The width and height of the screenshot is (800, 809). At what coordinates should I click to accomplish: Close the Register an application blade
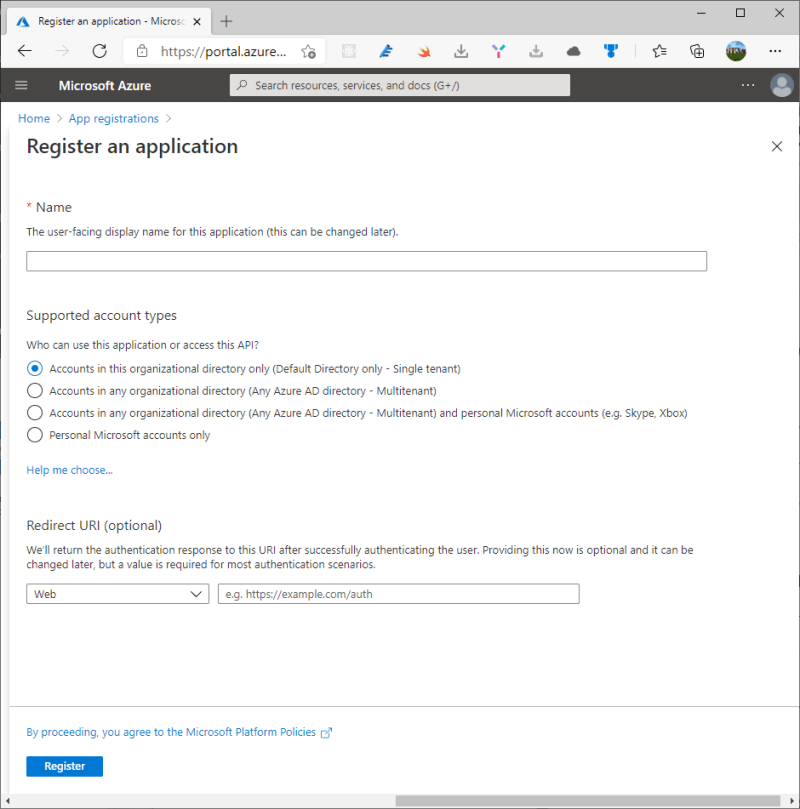click(776, 147)
